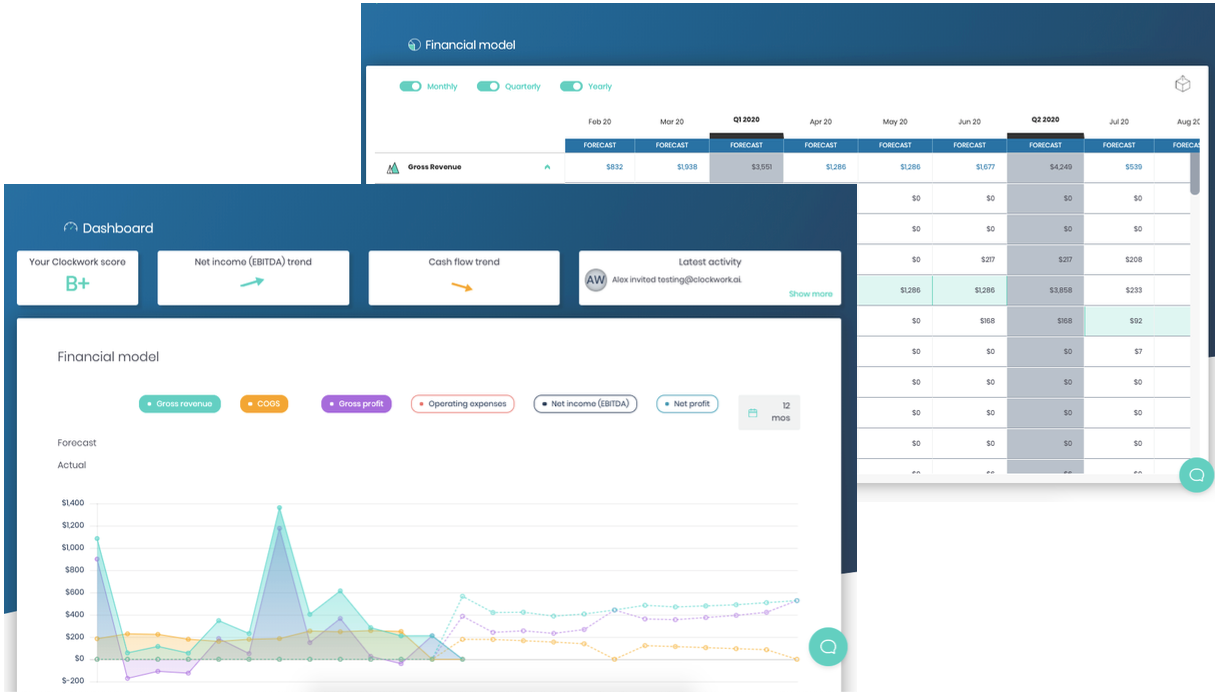
Task: Select the Q2 2020 column header
Action: 1044,118
